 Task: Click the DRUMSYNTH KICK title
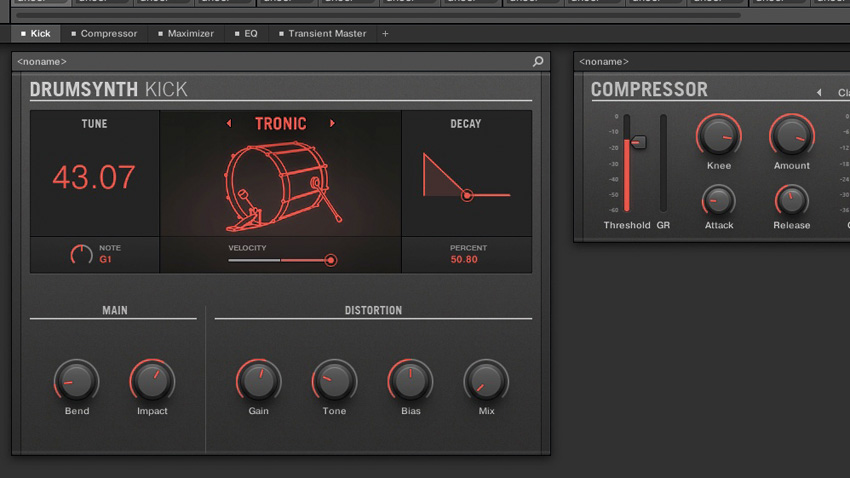(x=108, y=89)
